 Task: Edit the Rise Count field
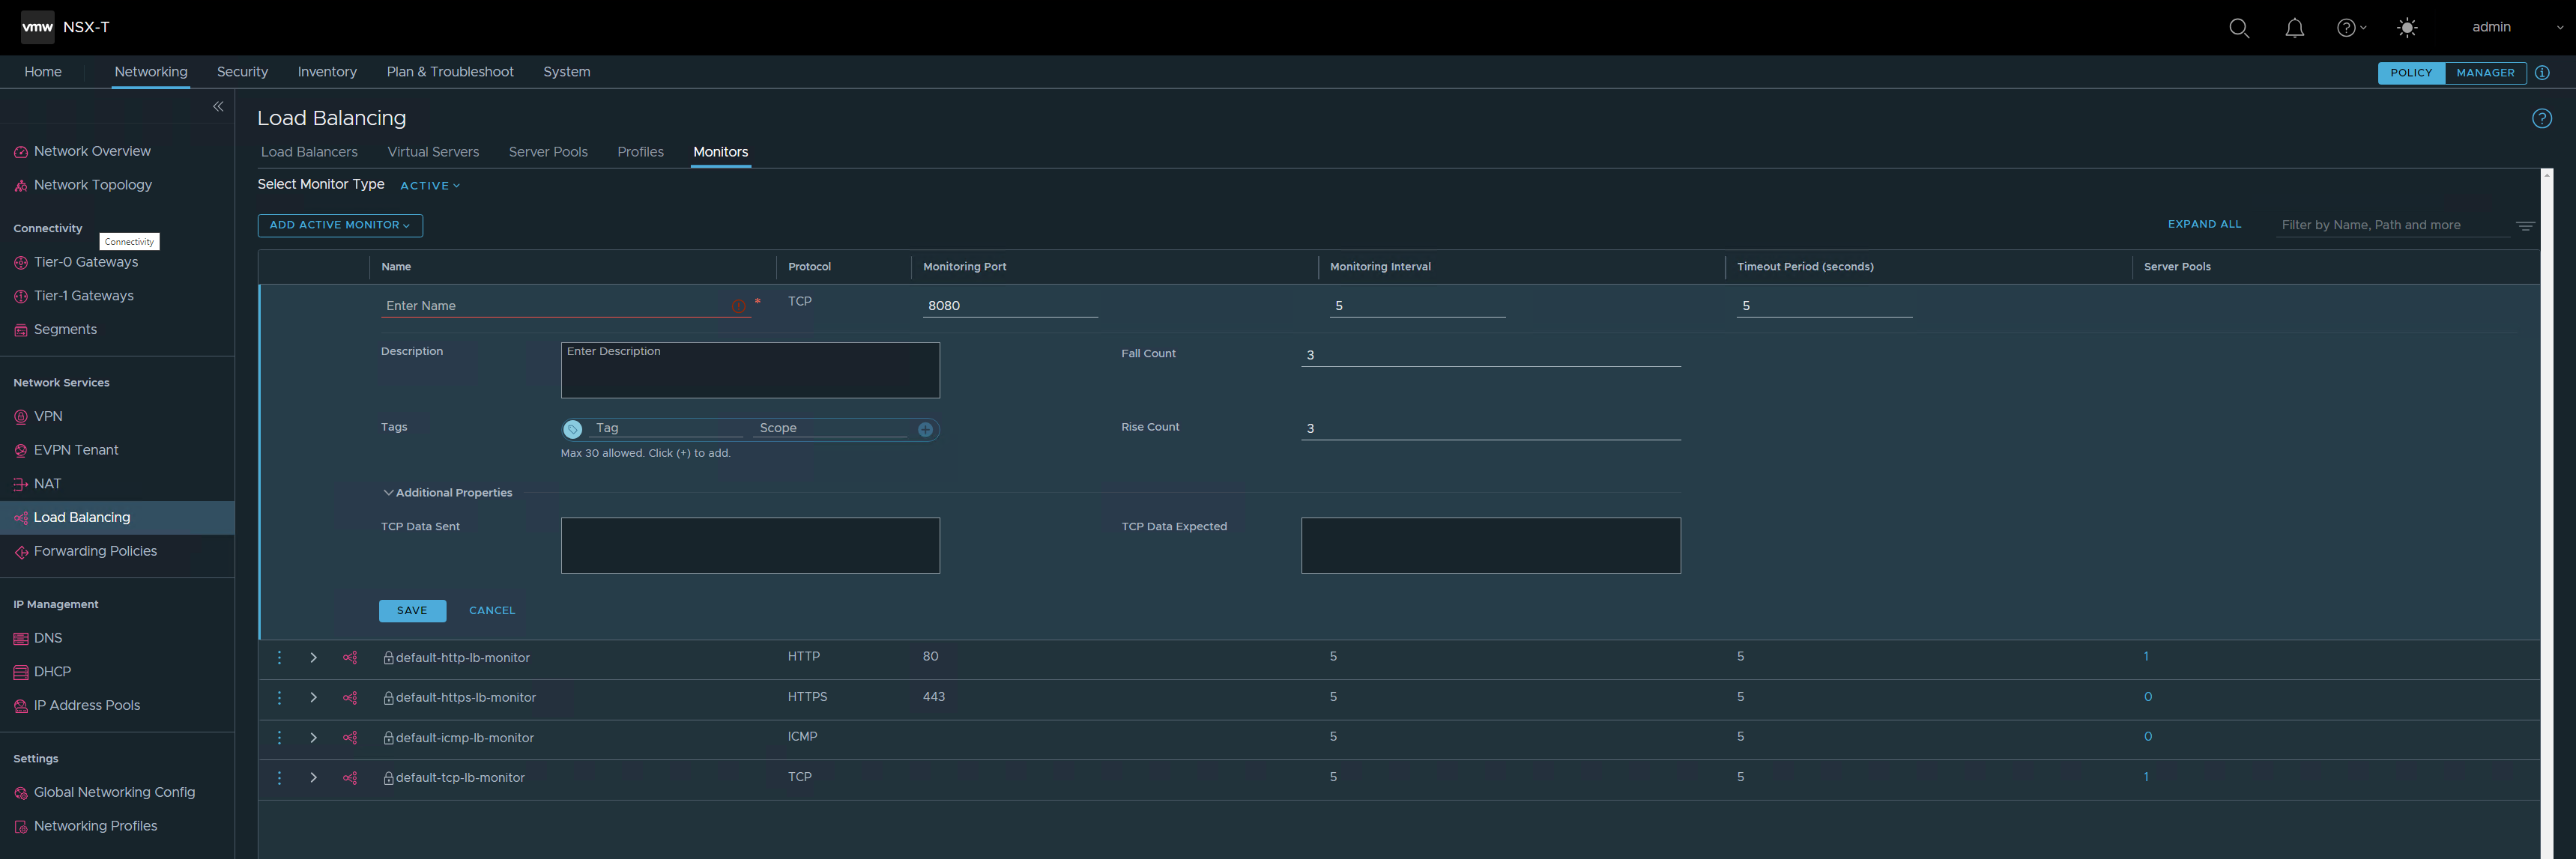pyautogui.click(x=1490, y=428)
